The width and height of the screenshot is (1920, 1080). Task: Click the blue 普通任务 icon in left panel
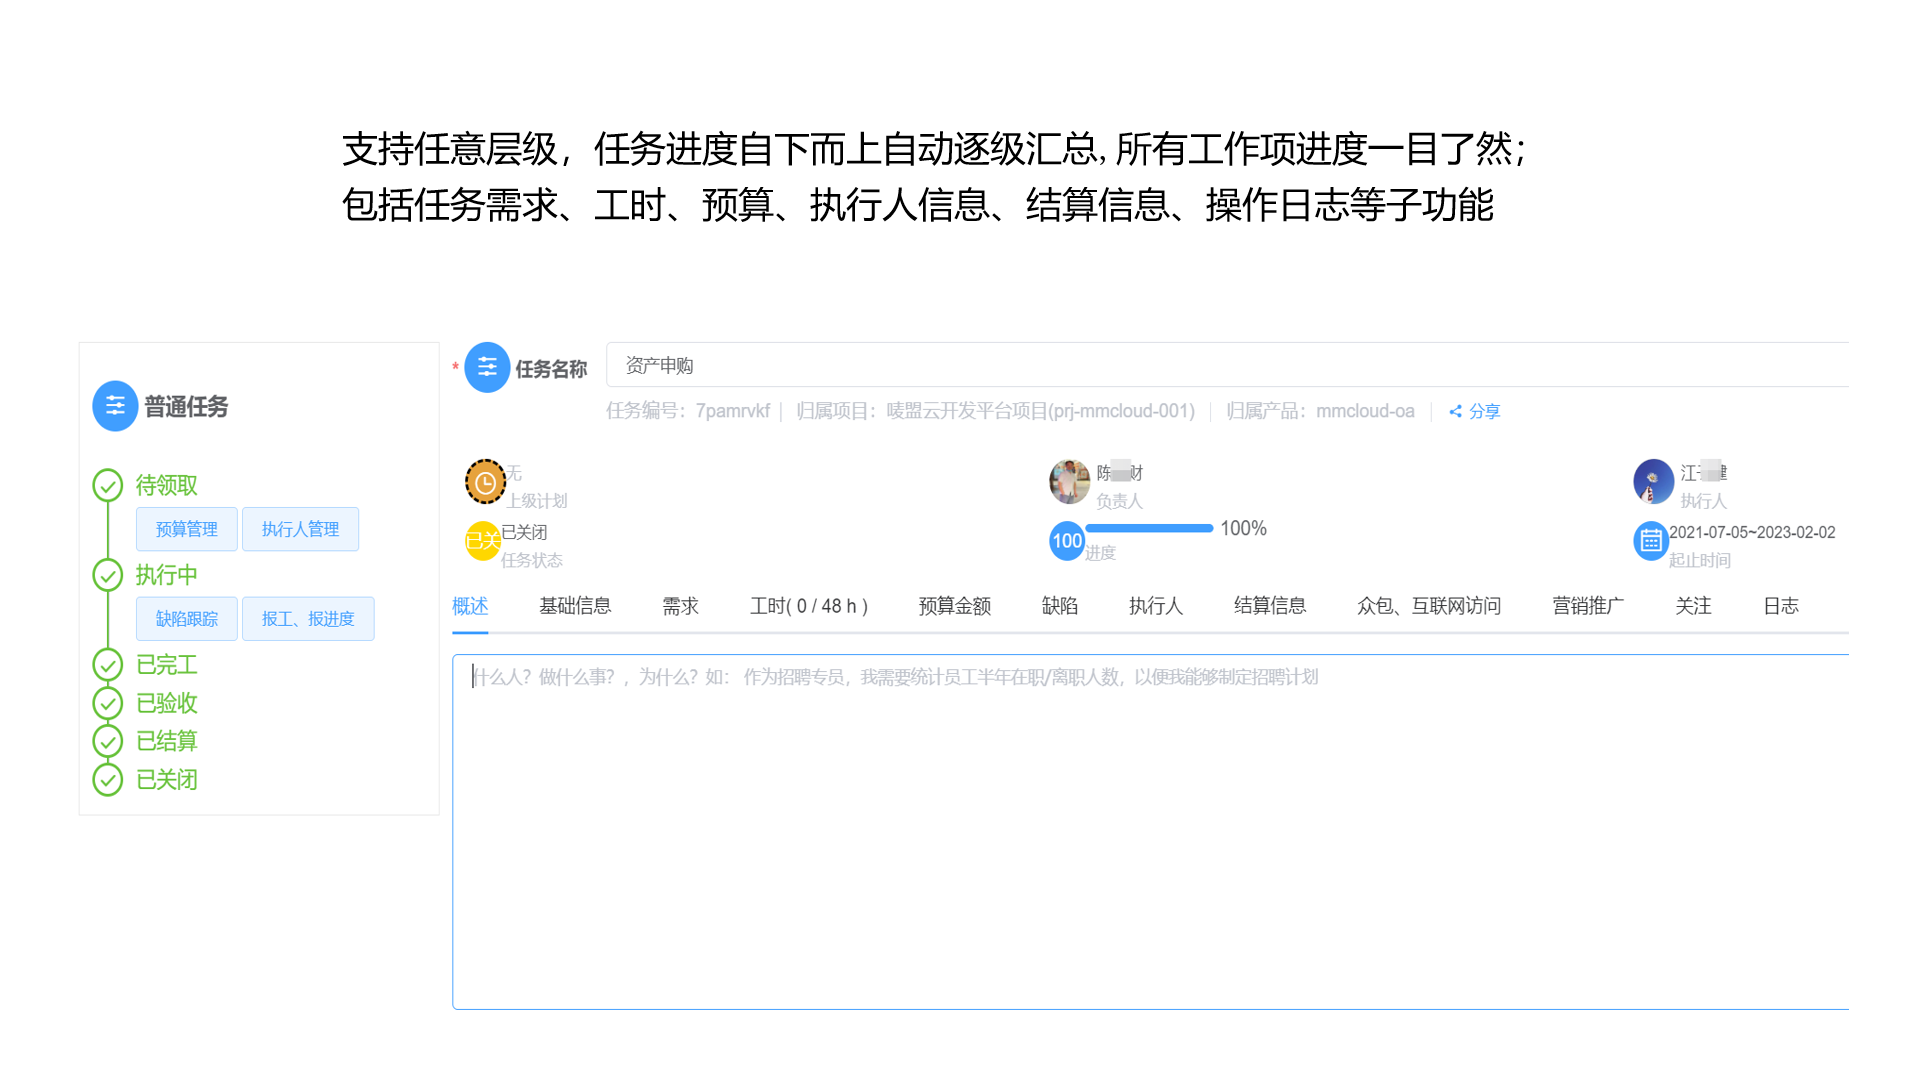click(115, 406)
